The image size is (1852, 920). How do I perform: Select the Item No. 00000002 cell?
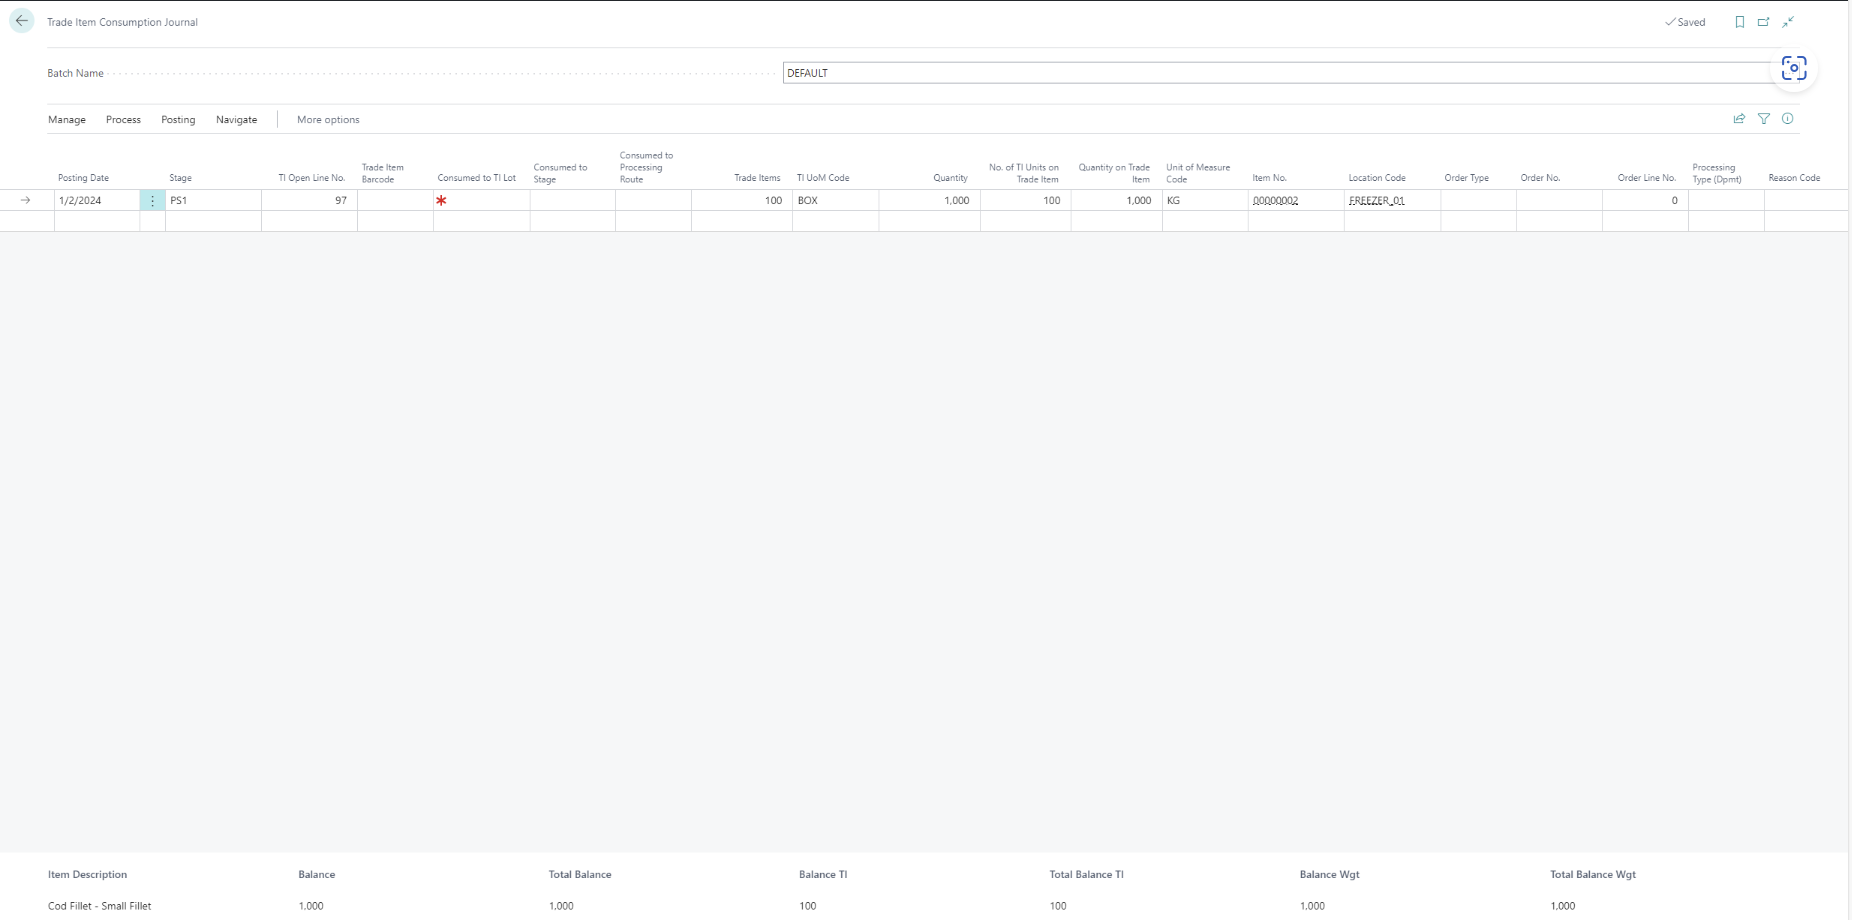(1295, 201)
